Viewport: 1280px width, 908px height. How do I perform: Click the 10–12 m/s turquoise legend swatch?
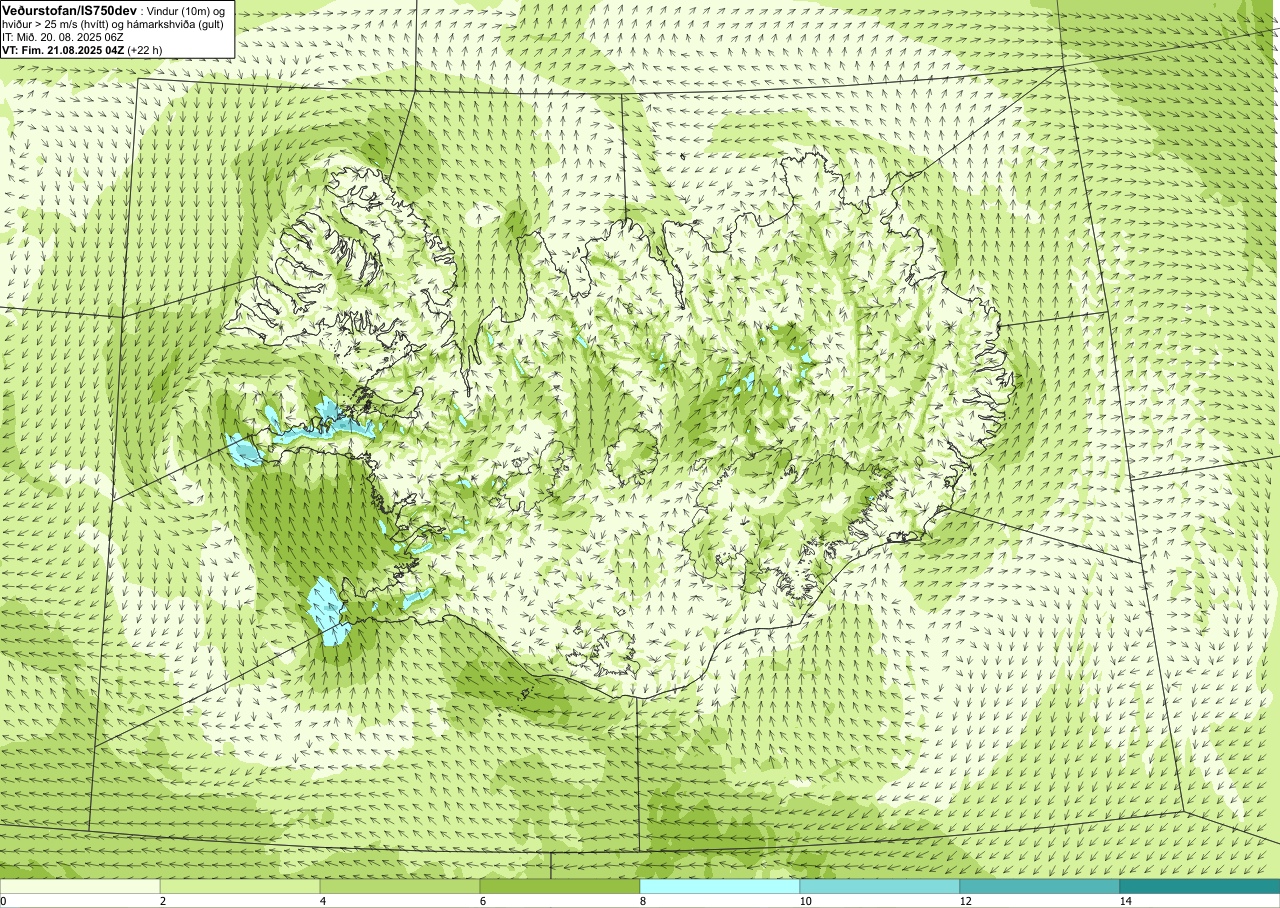click(x=880, y=886)
